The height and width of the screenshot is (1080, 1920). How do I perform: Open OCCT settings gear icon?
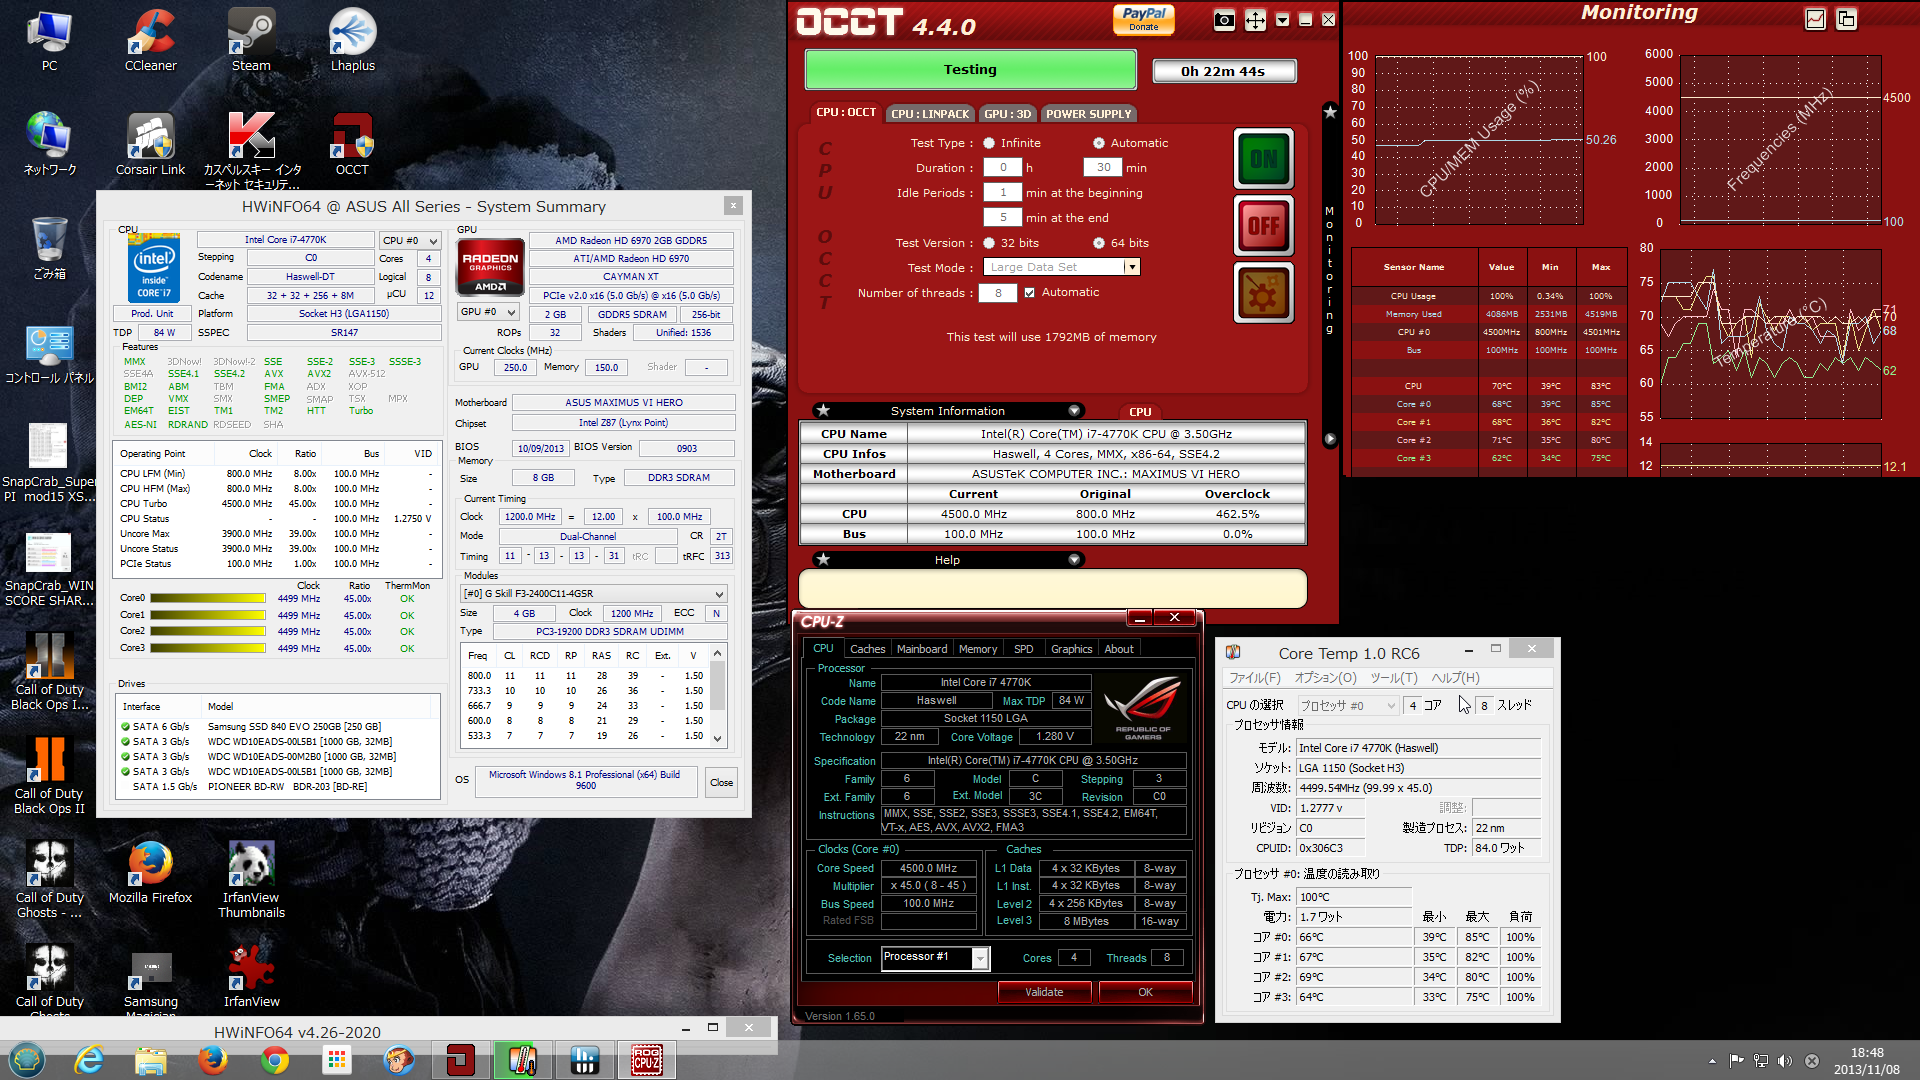1264,293
